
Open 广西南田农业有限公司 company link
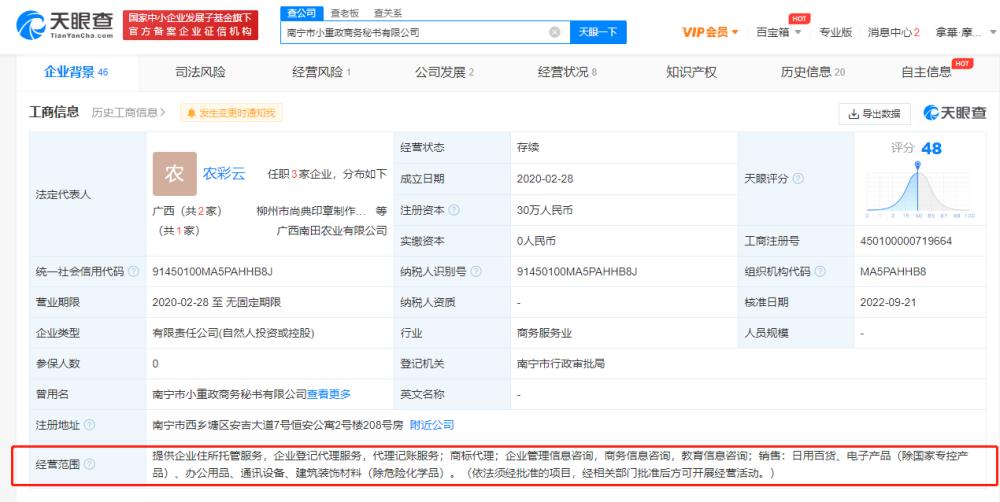click(332, 230)
